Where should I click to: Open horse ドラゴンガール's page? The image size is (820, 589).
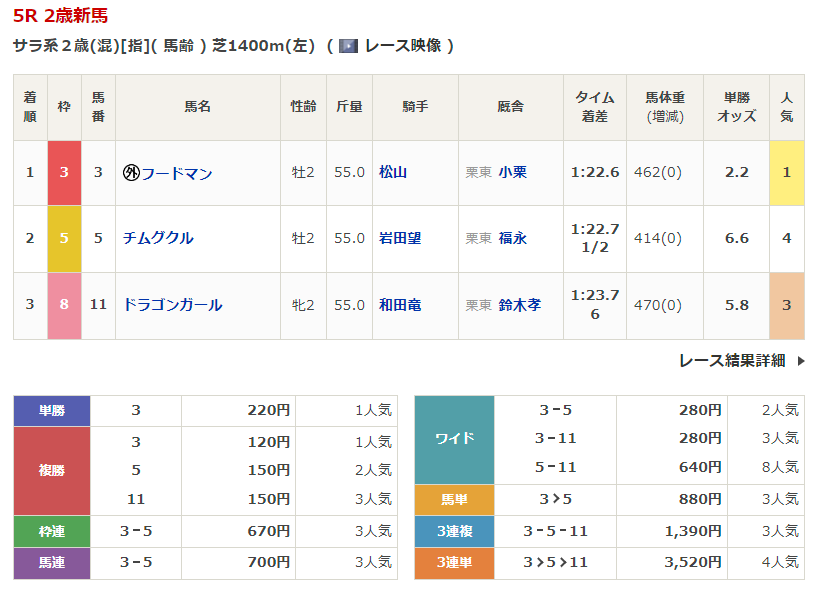[x=172, y=305]
